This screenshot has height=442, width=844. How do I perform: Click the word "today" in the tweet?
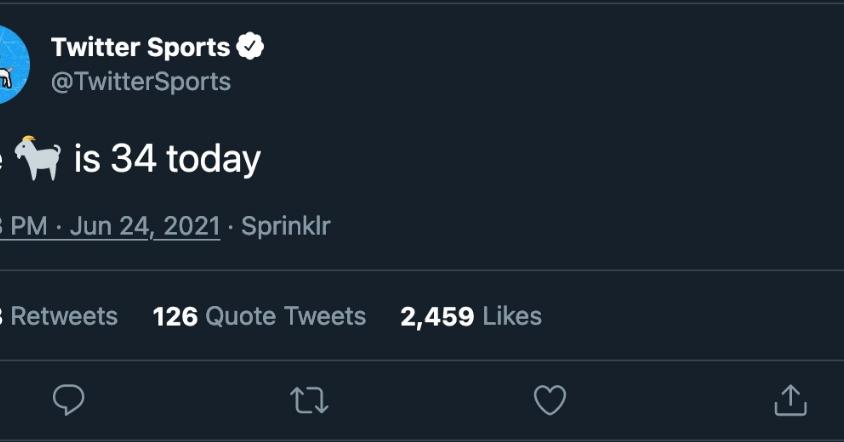[x=213, y=158]
